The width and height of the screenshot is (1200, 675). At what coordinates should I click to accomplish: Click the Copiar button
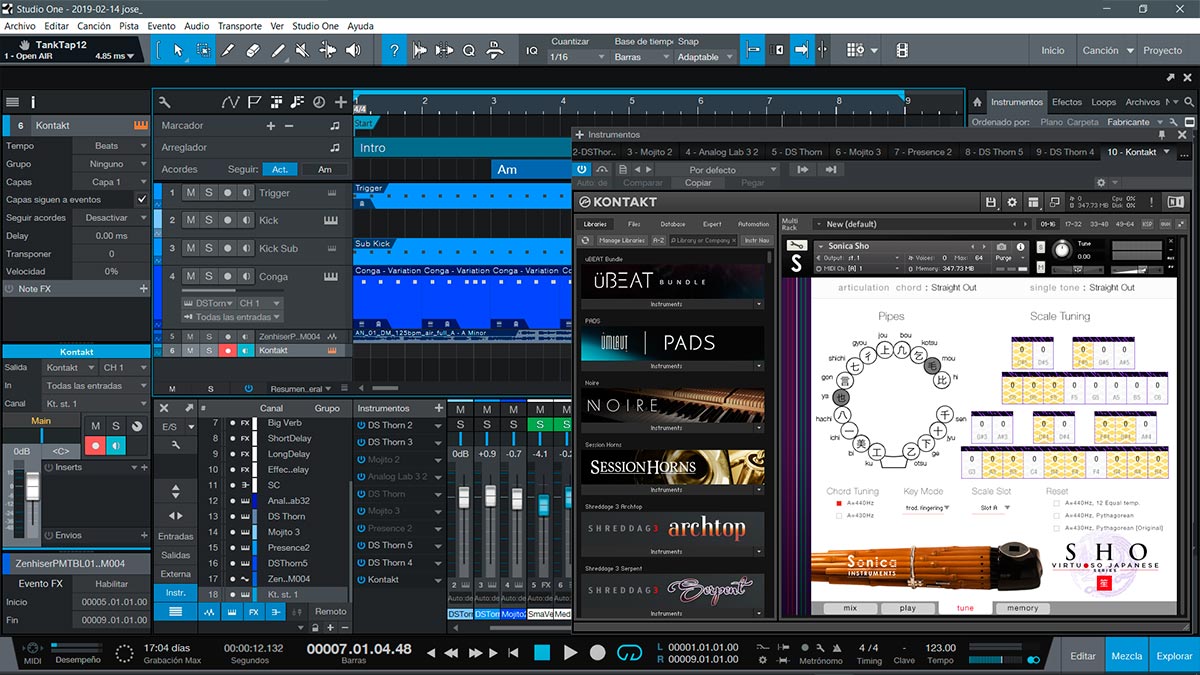(698, 183)
